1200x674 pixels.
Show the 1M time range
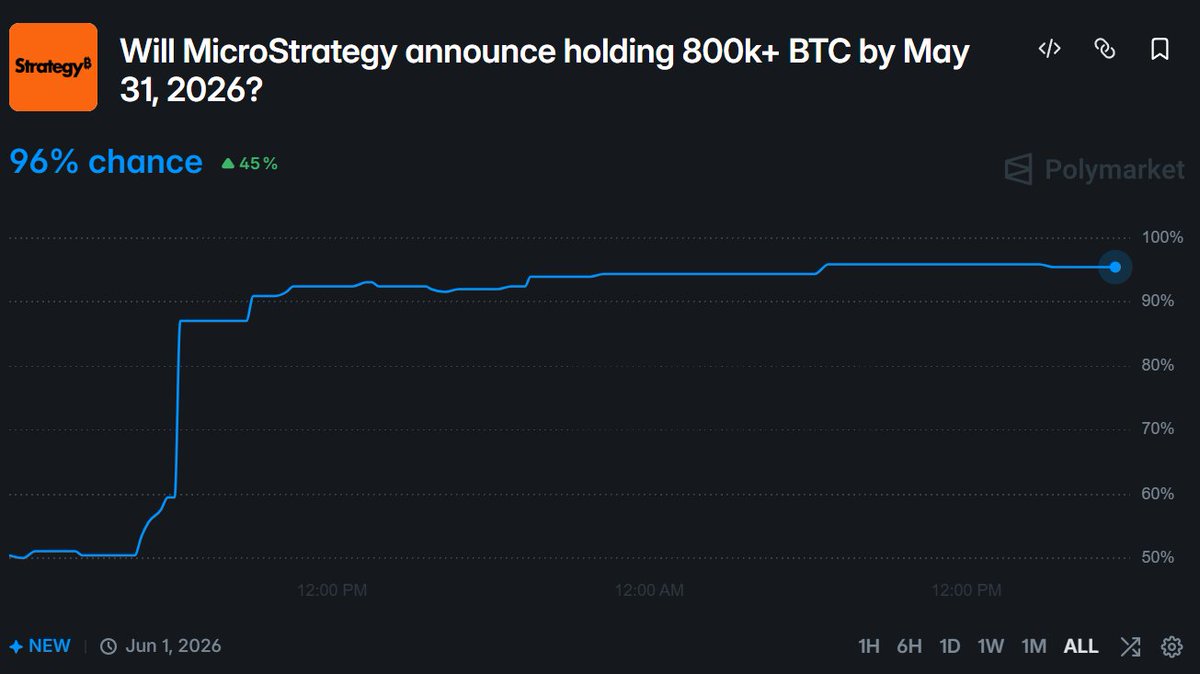[1033, 646]
